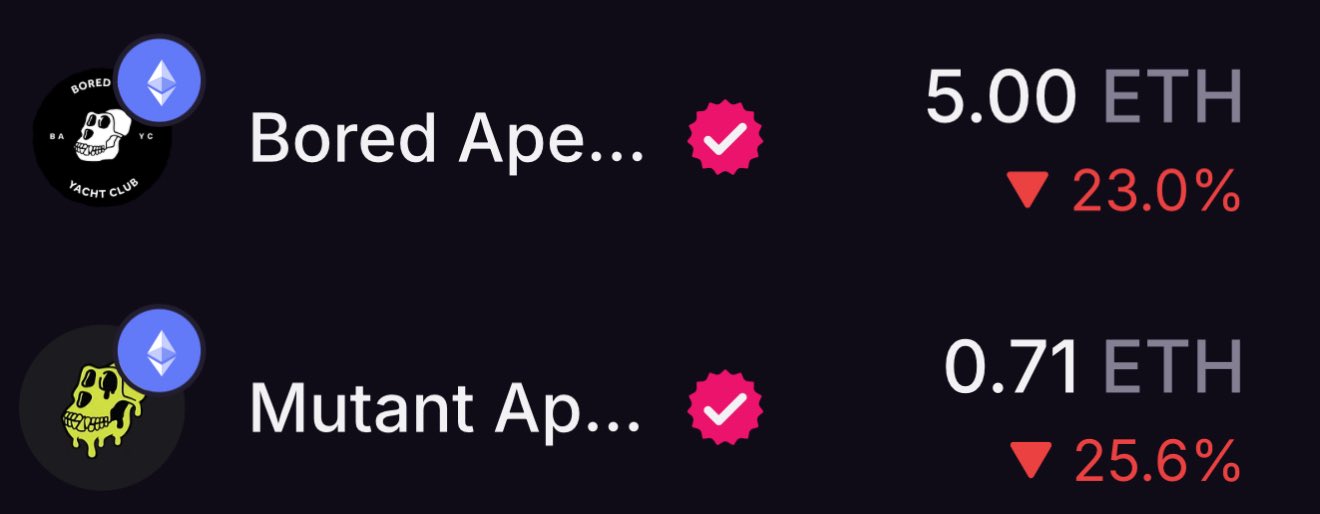Click the 23.0% price change text
1320x514 pixels.
1157,192
